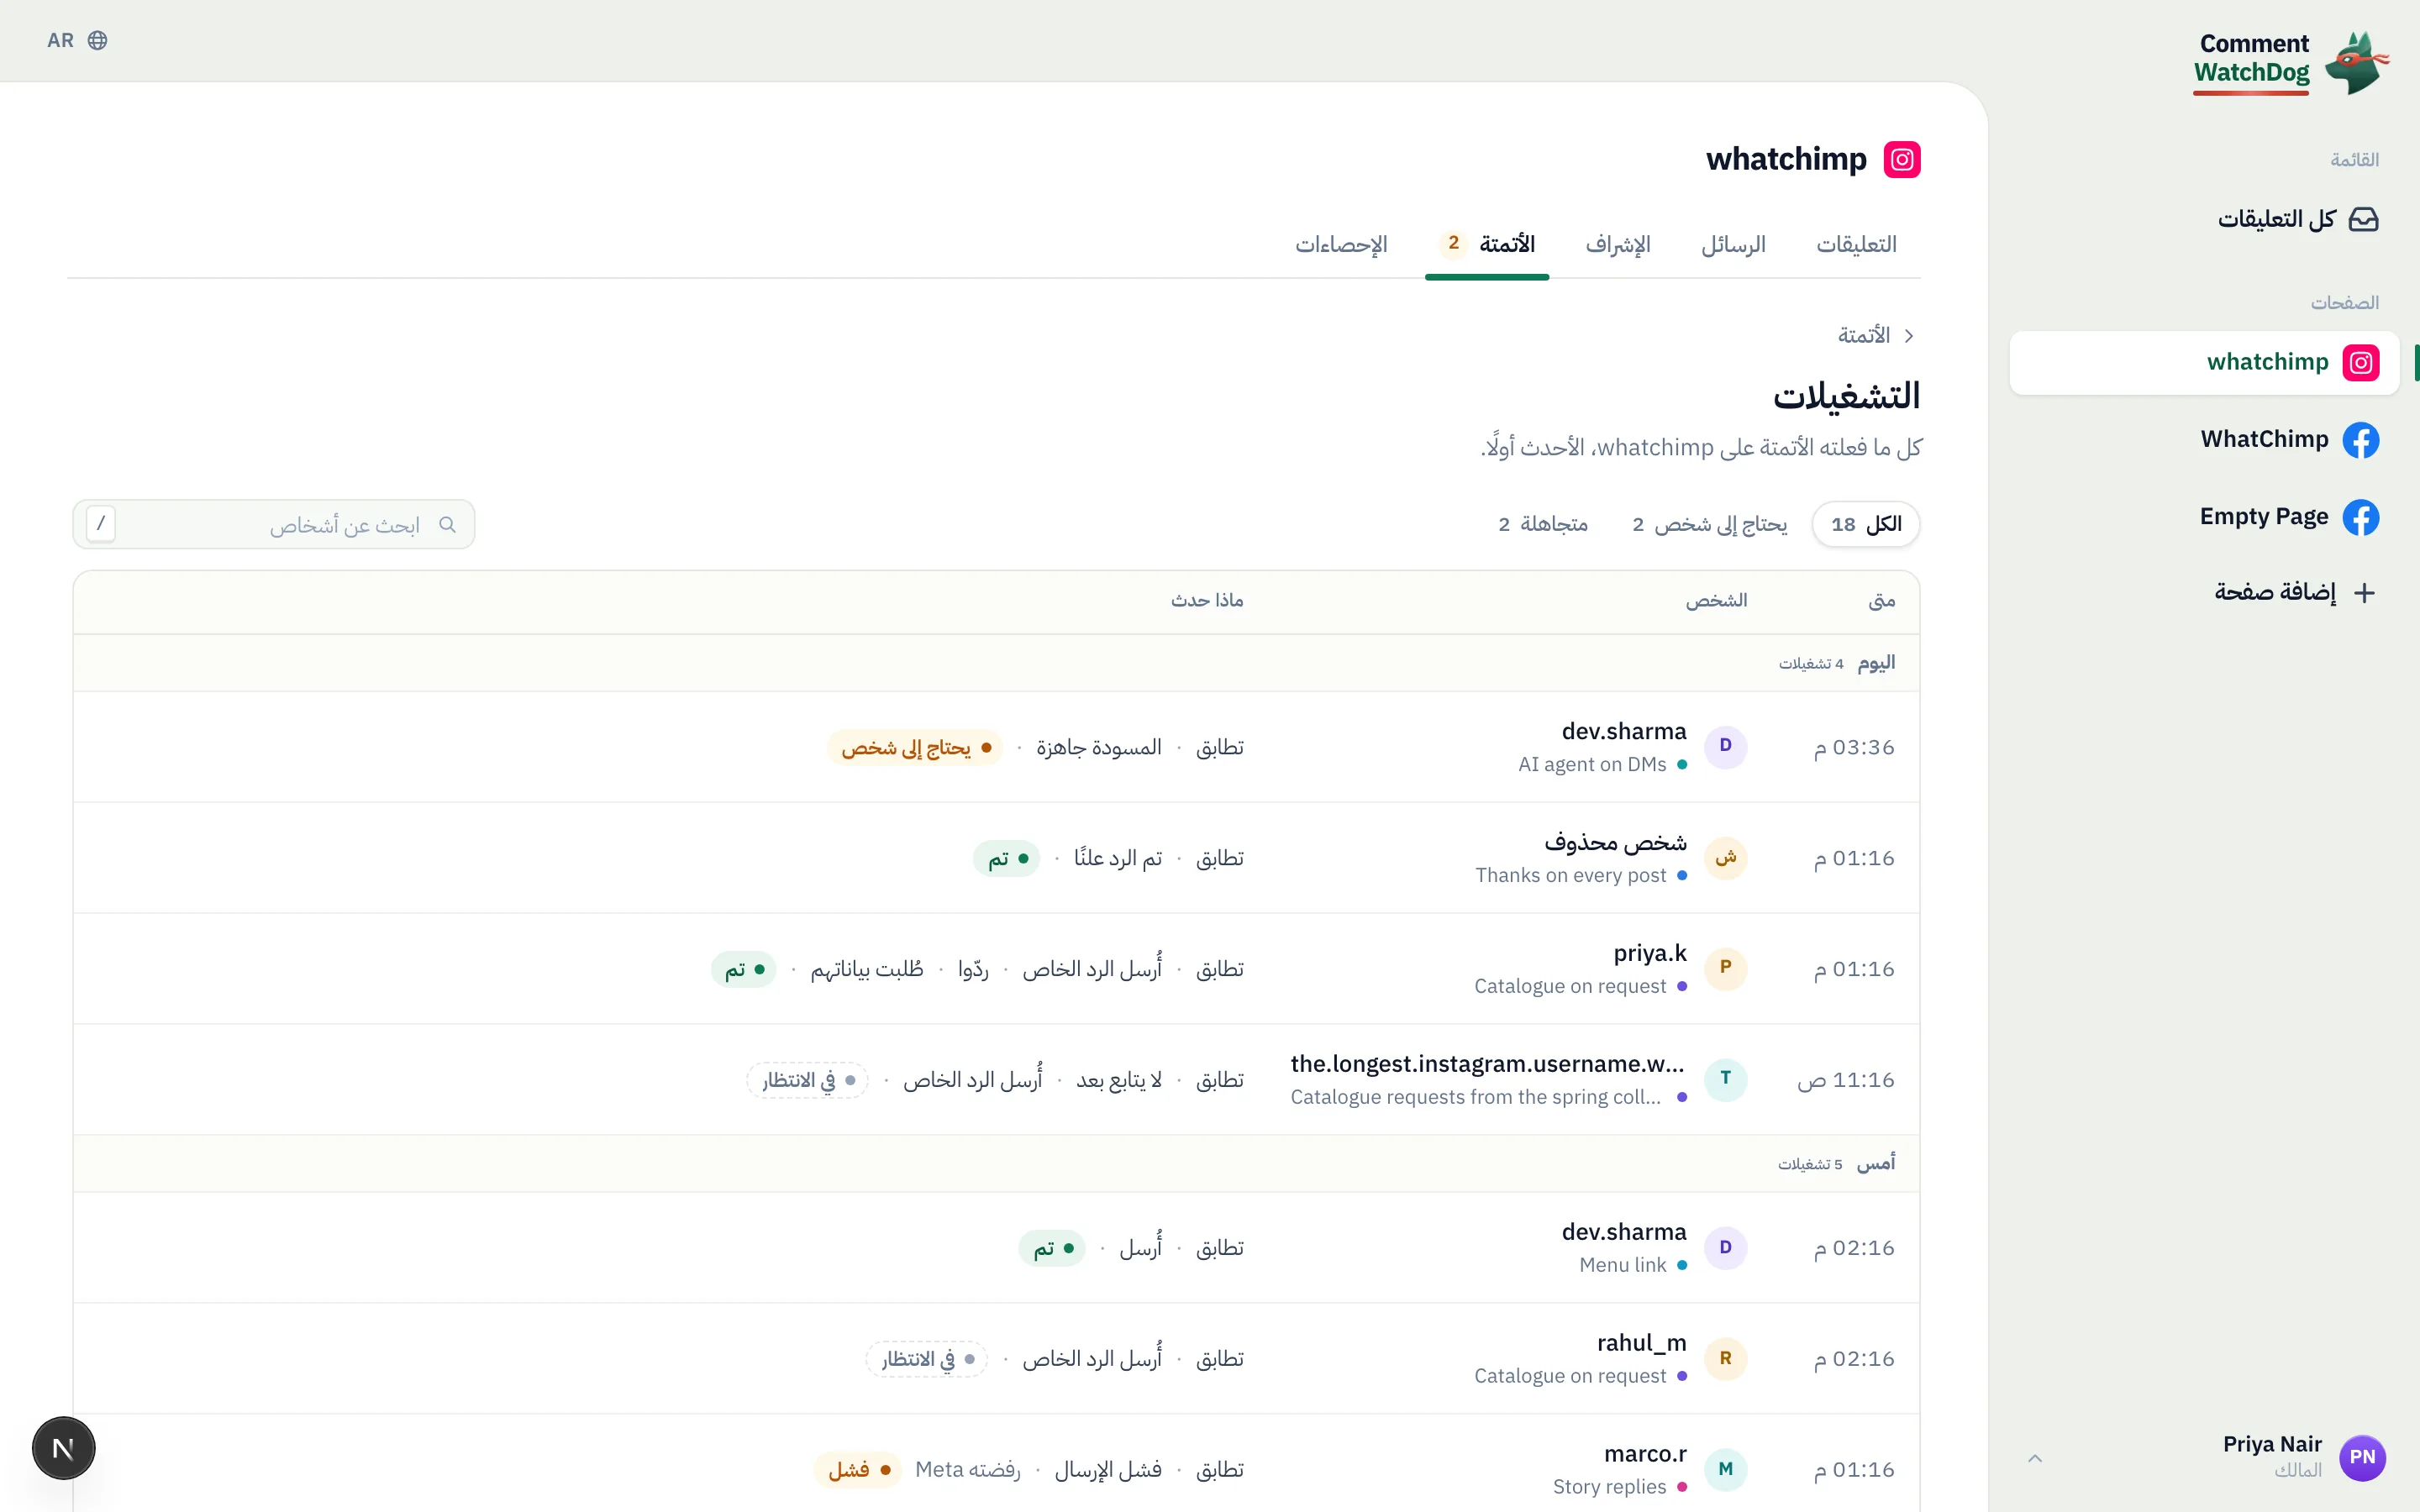
Task: Select the WhatChimp Facebook page icon
Action: (x=2361, y=439)
